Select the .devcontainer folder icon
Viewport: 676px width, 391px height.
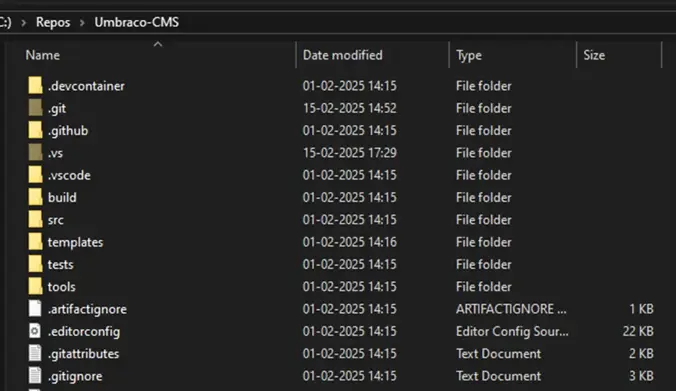coord(35,86)
